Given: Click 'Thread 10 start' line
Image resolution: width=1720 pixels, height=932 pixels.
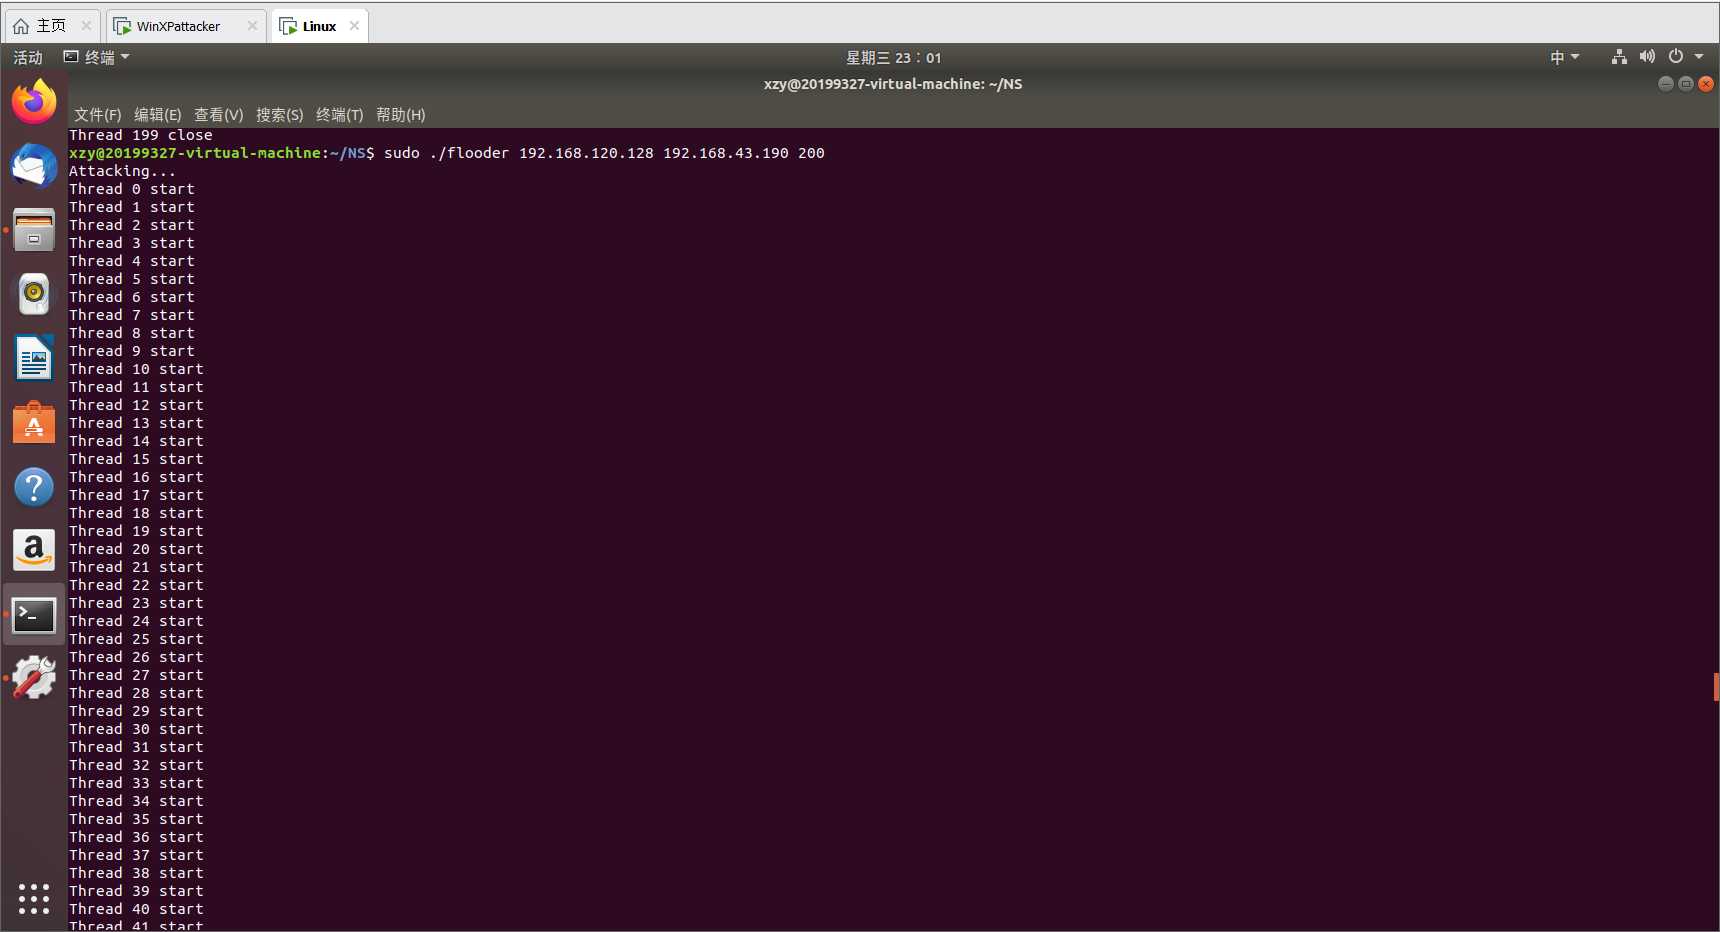Looking at the screenshot, I should (136, 369).
